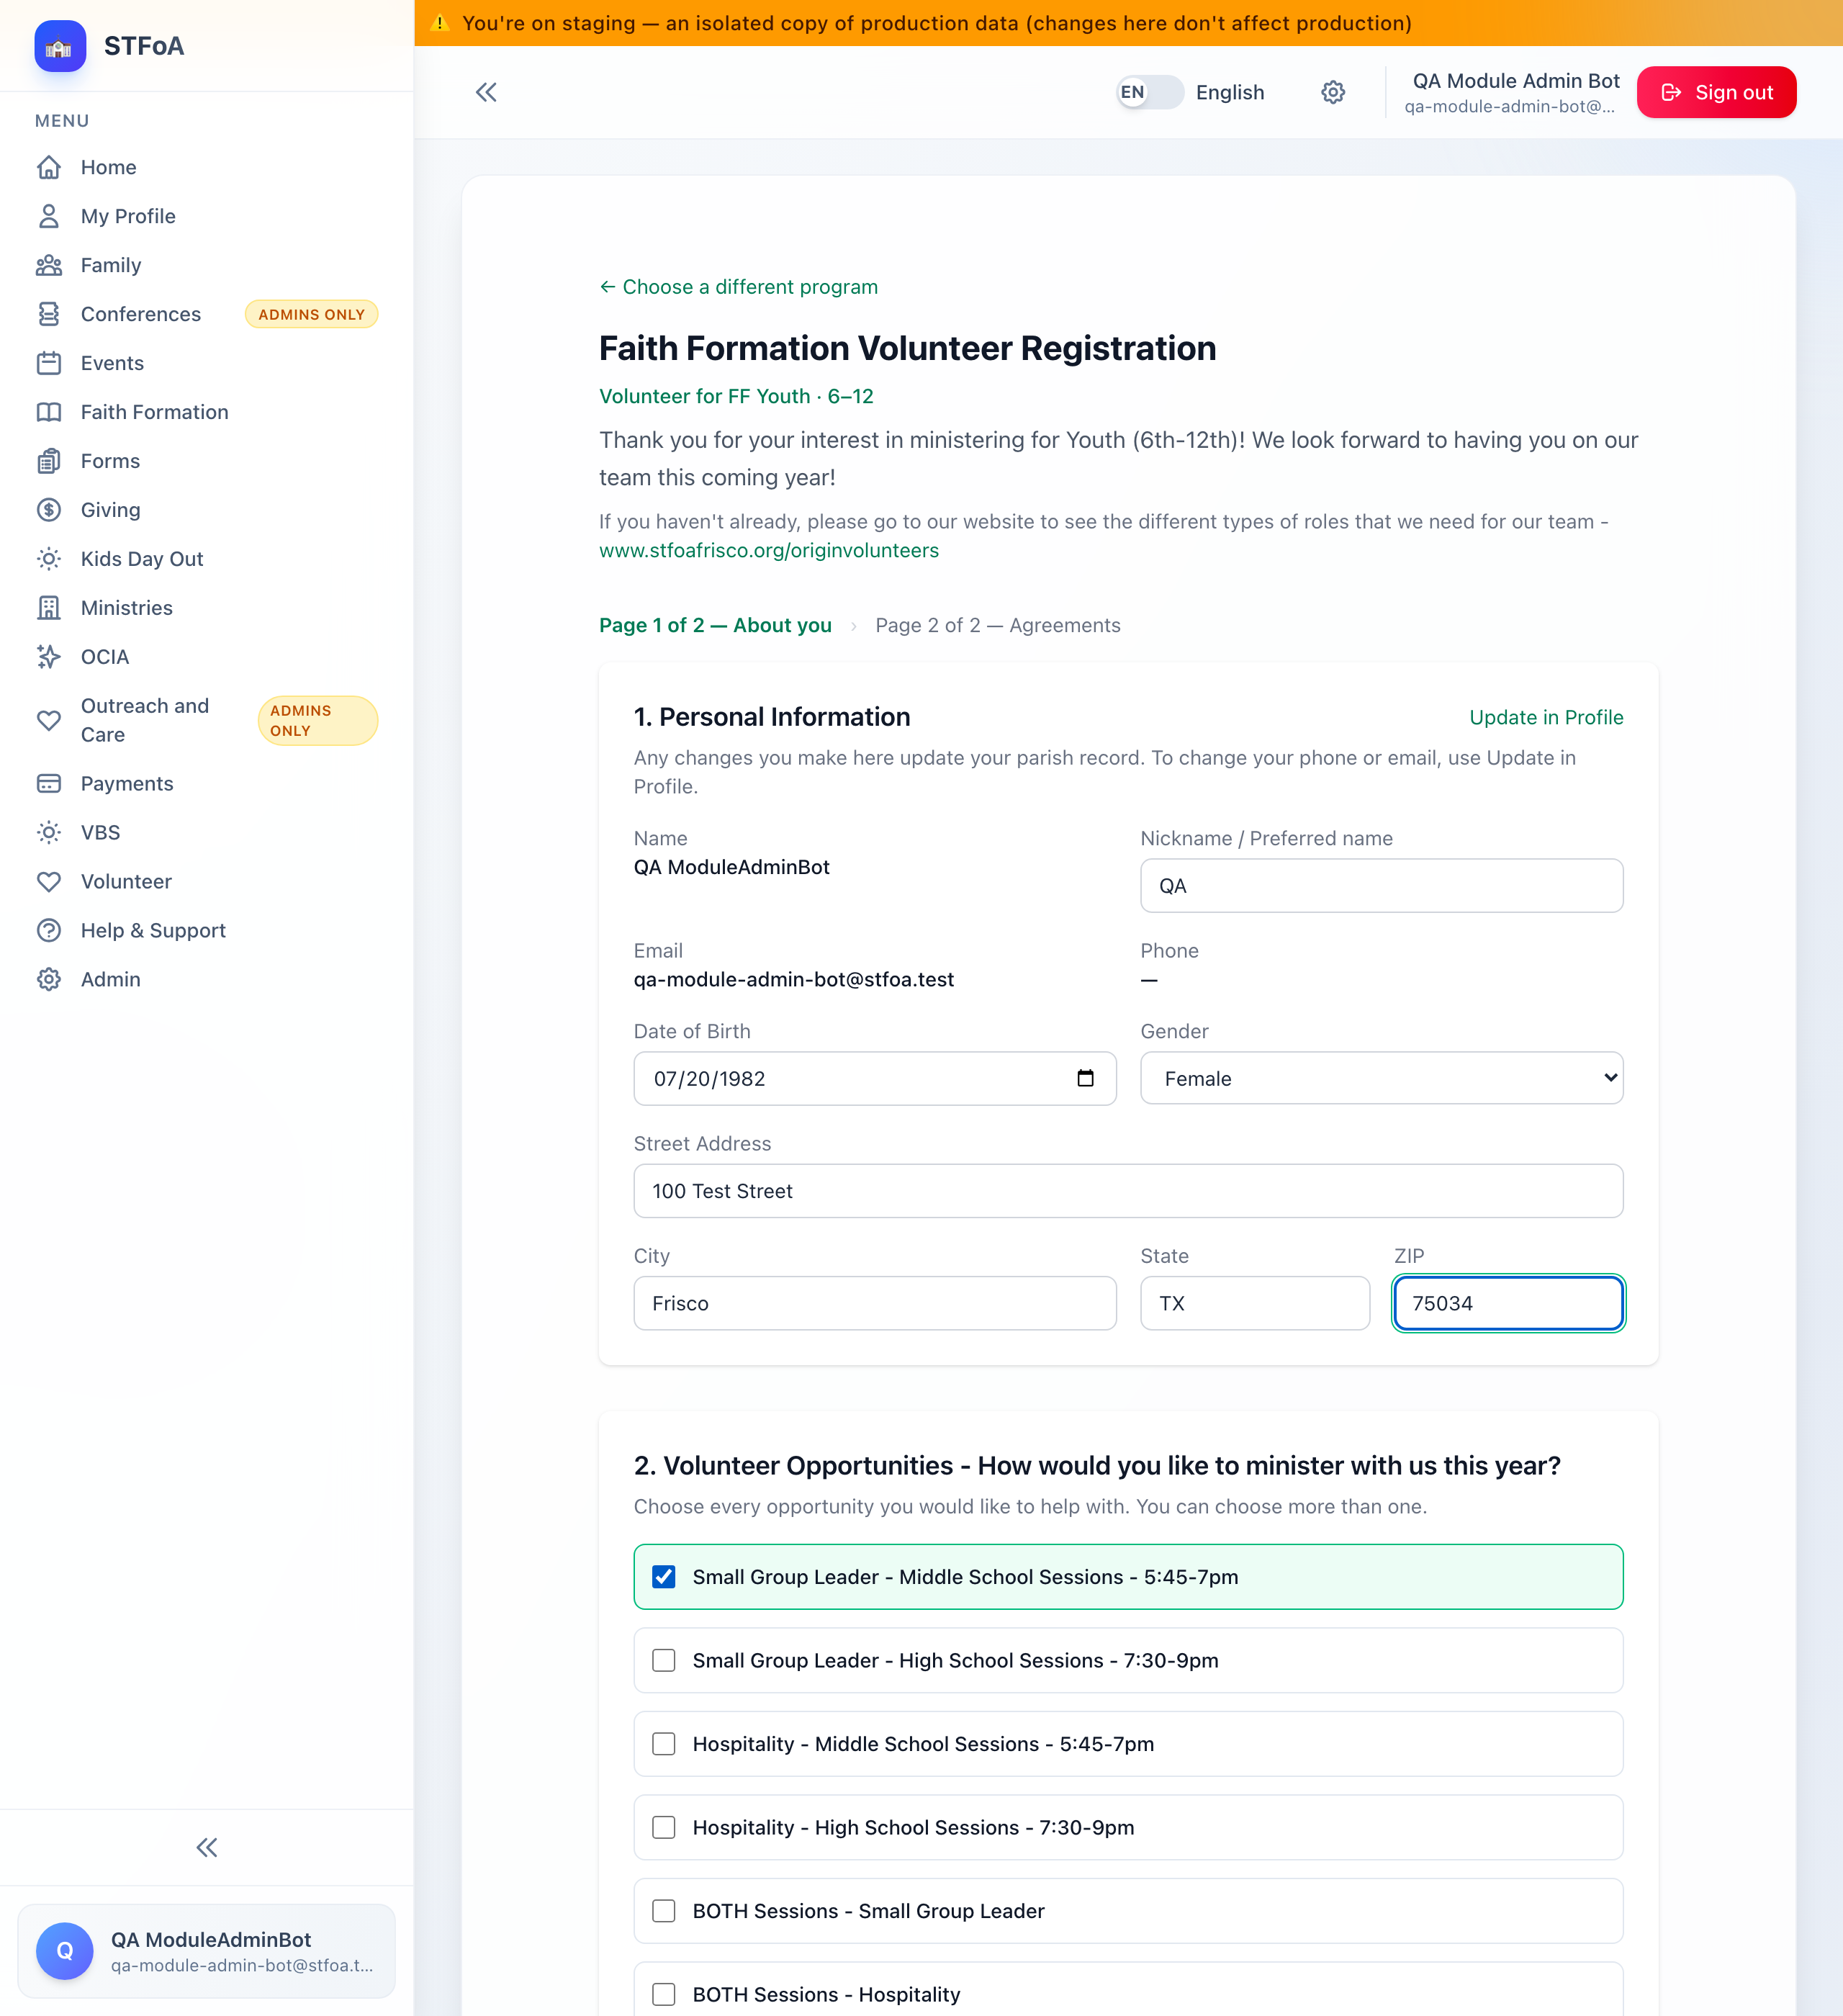Collapse menu with header double chevron
Image resolution: width=1843 pixels, height=2016 pixels.
pos(486,92)
